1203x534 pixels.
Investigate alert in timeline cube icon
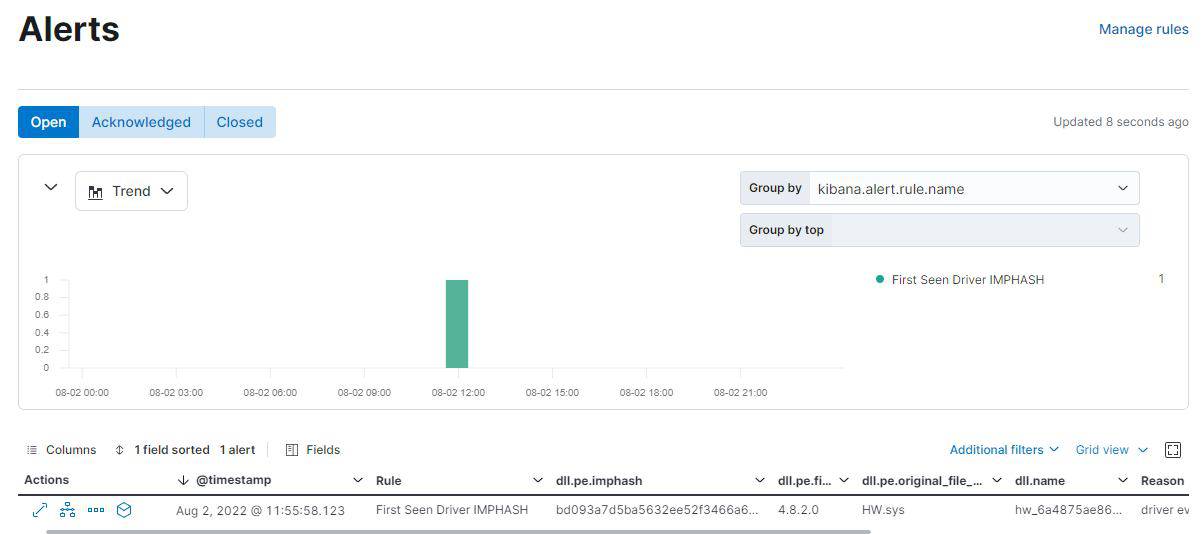click(124, 510)
